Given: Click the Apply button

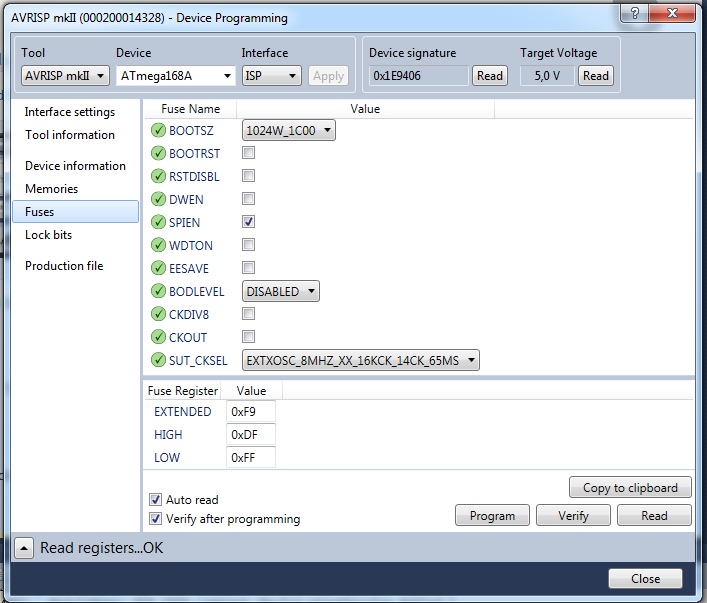Looking at the screenshot, I should pos(329,76).
